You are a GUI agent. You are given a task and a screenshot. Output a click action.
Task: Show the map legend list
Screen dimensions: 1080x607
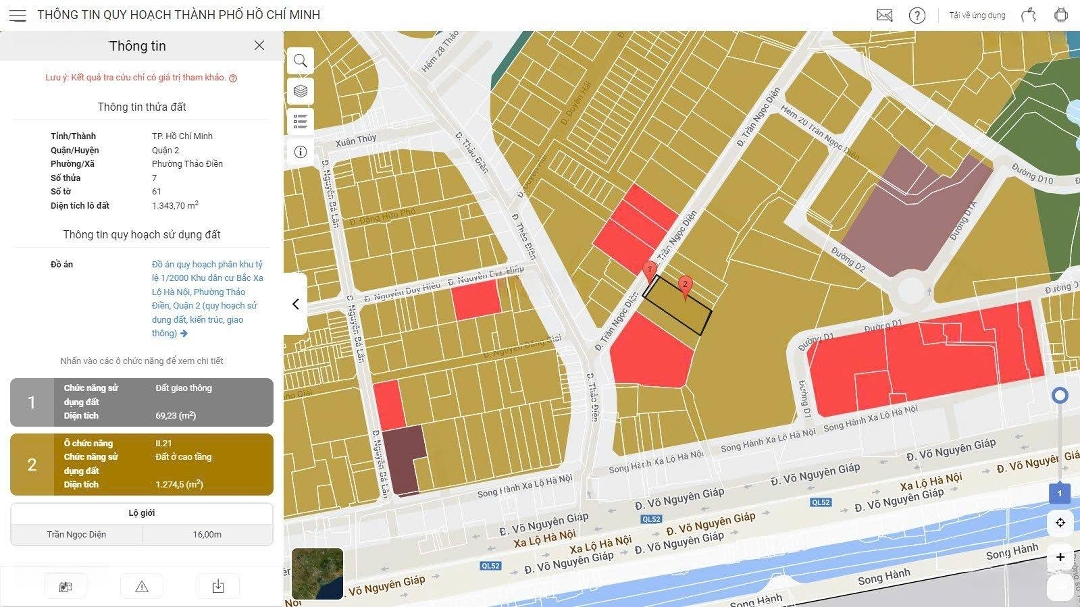(x=300, y=122)
